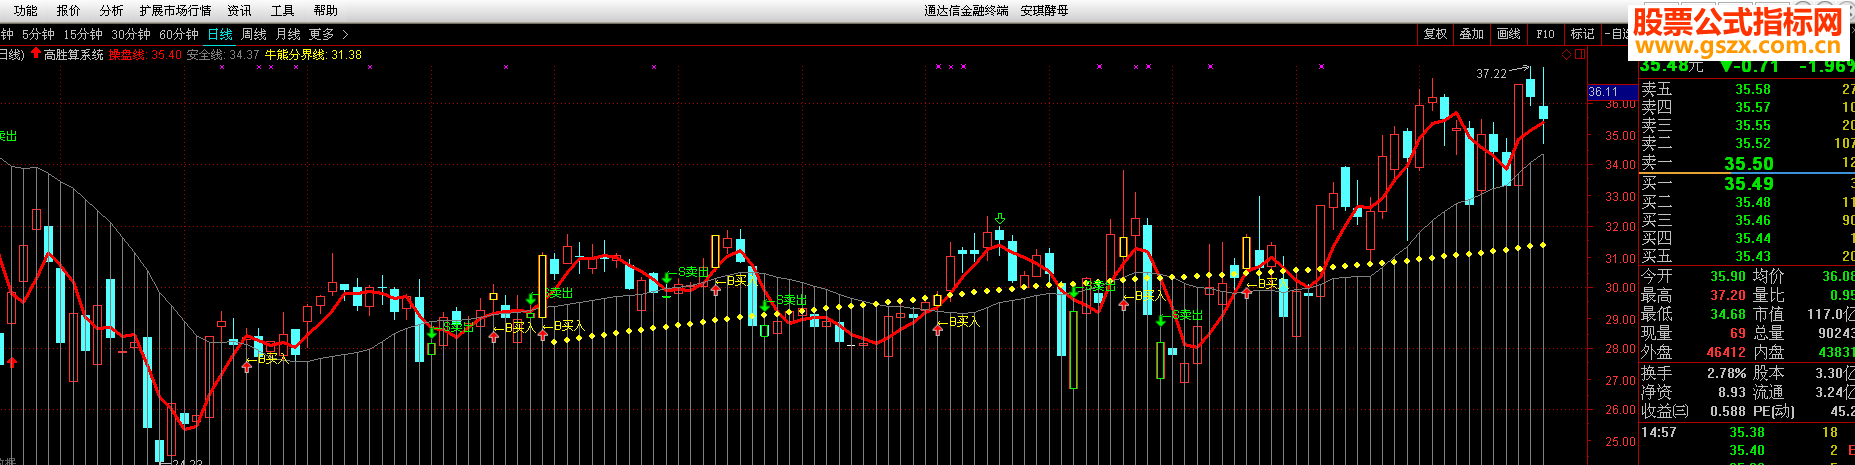The width and height of the screenshot is (1855, 465).
Task: Select the 买四 35.44 order row
Action: (x=1747, y=238)
